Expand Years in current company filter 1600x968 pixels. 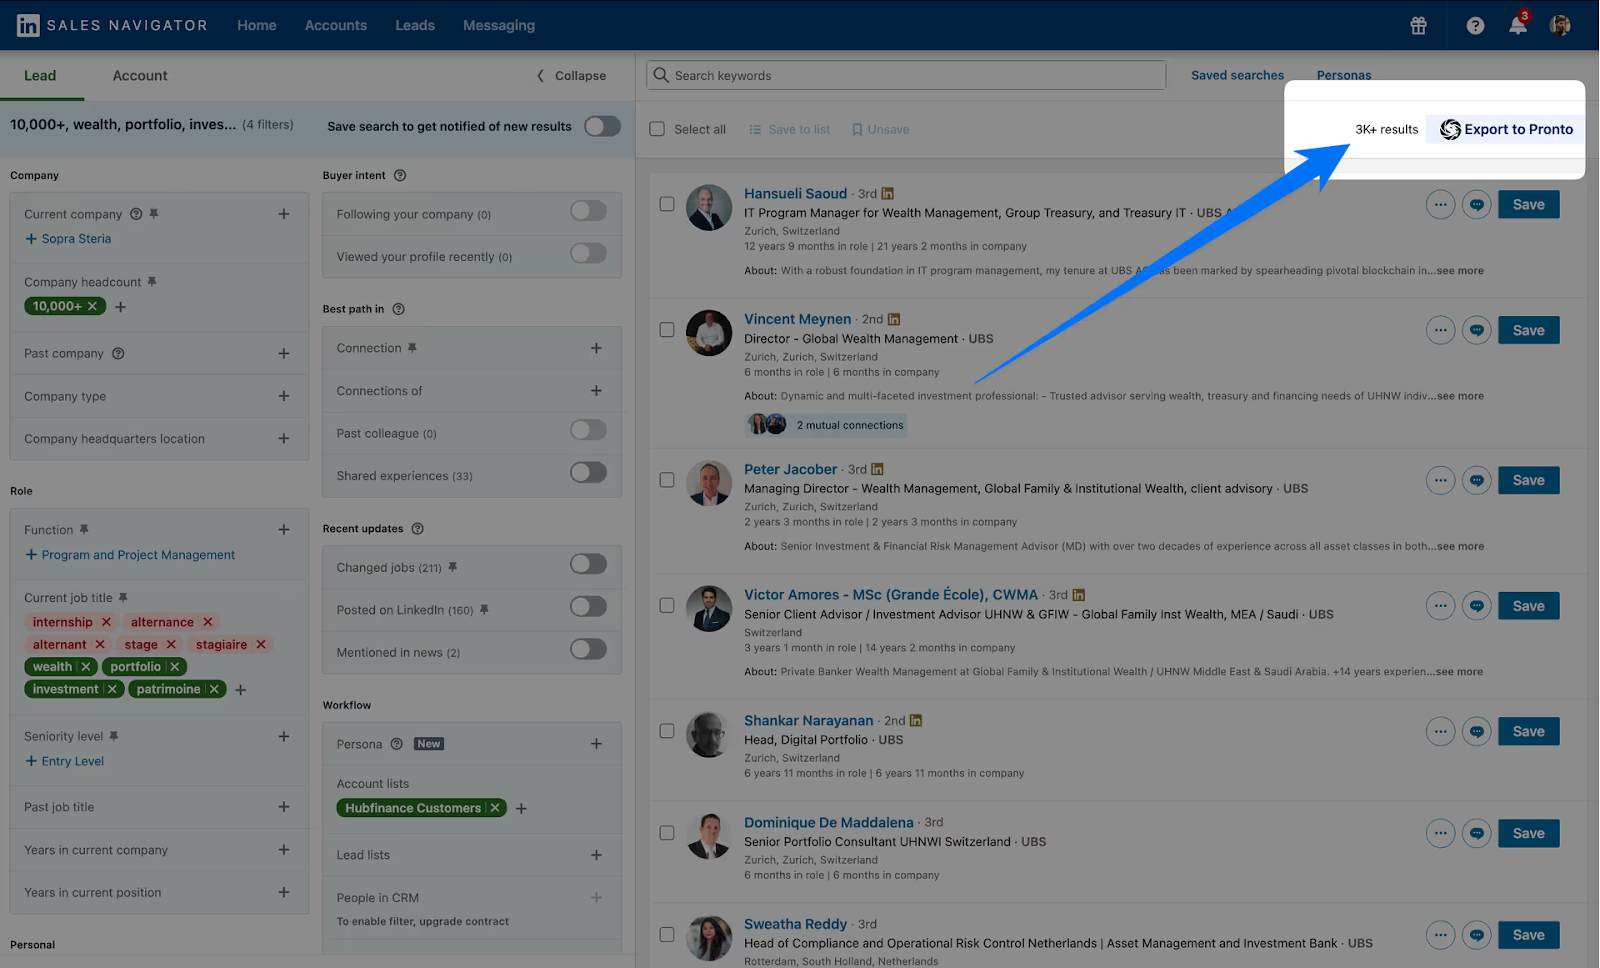tap(284, 850)
